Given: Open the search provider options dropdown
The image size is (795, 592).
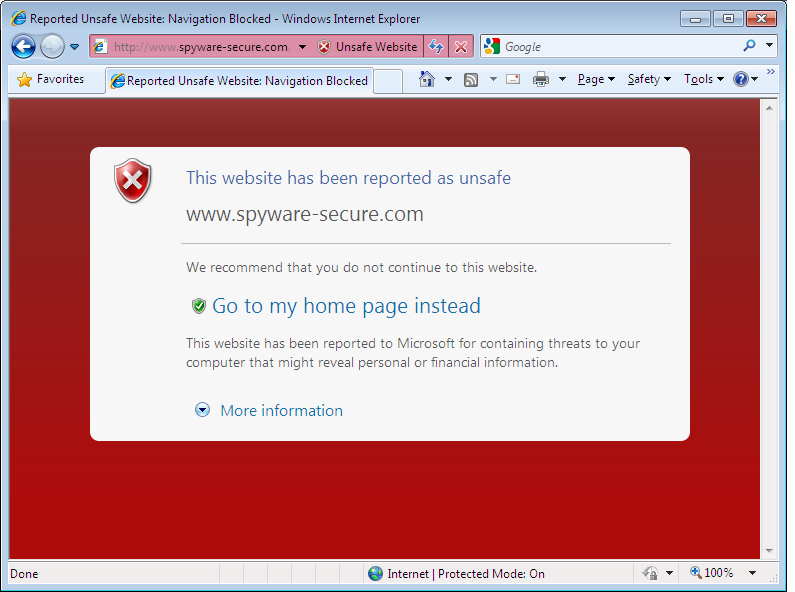Looking at the screenshot, I should [x=770, y=46].
